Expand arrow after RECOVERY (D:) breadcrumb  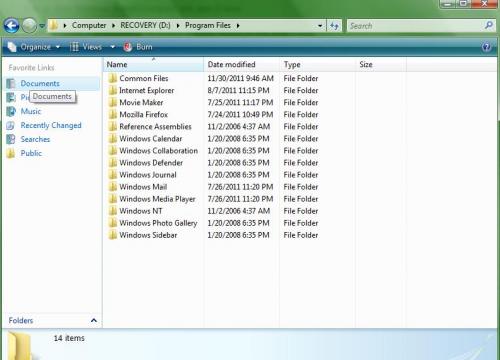pyautogui.click(x=178, y=26)
